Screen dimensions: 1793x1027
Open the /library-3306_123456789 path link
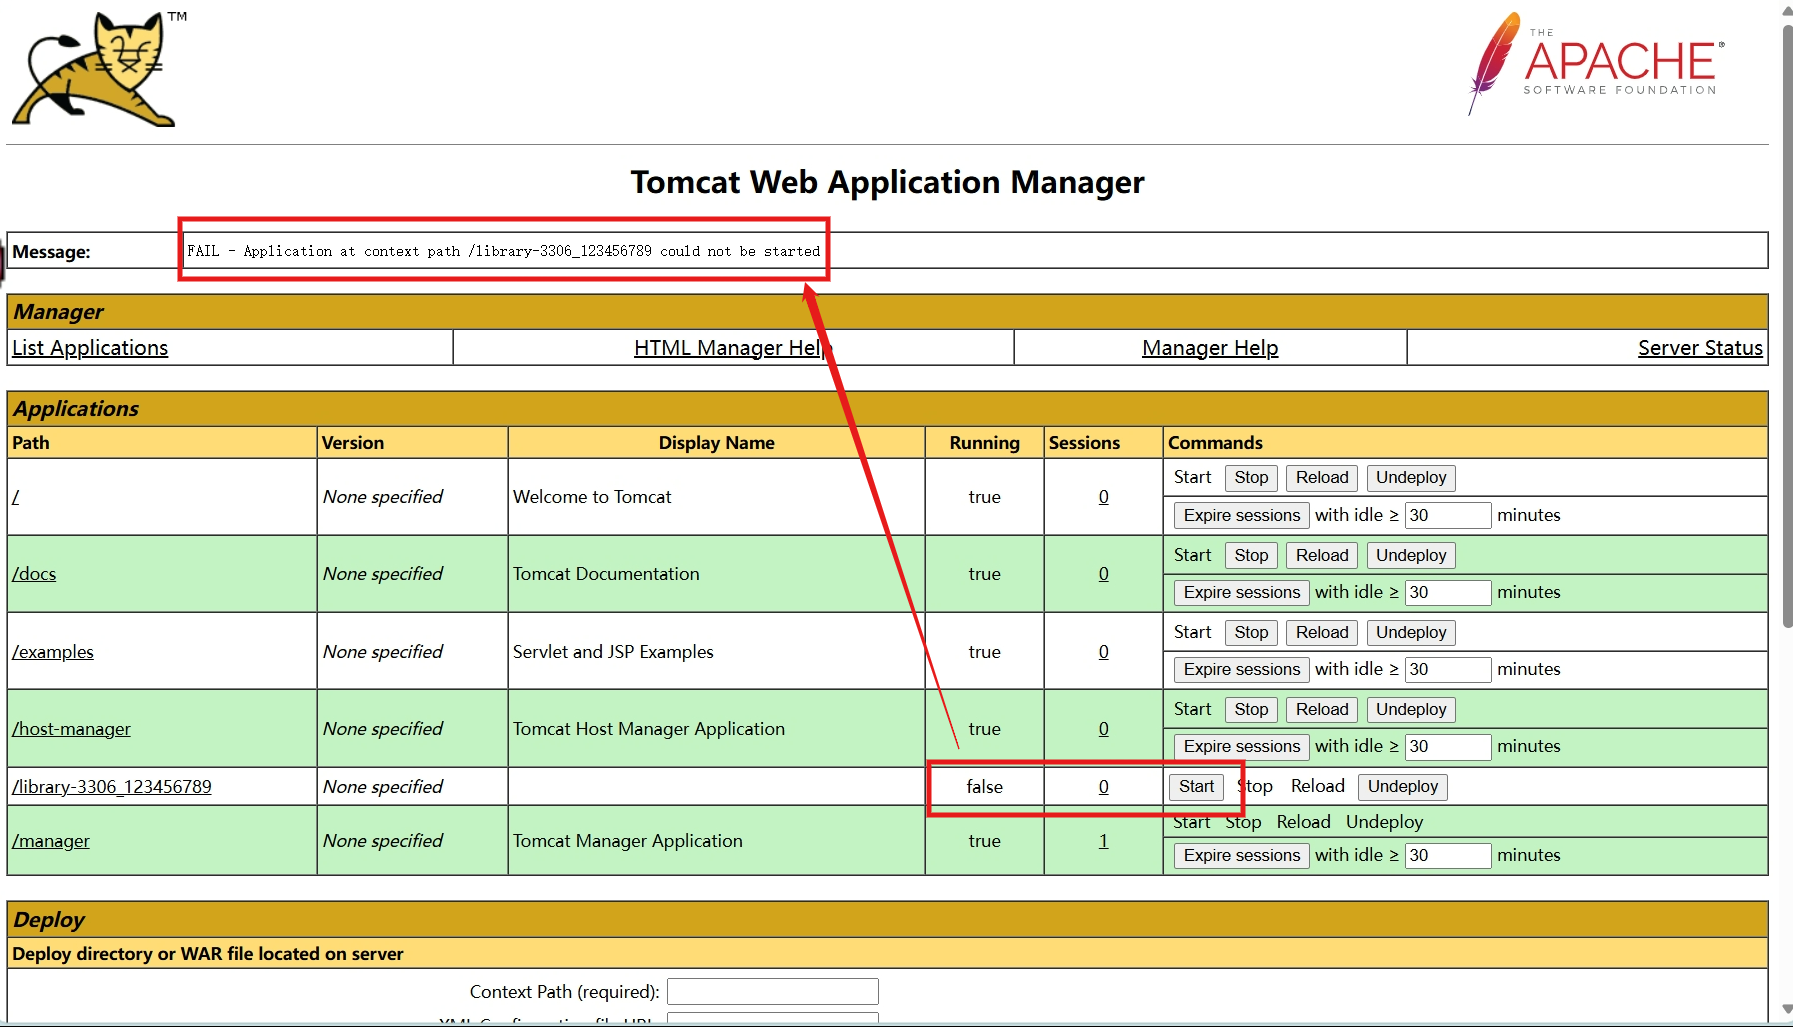[112, 787]
